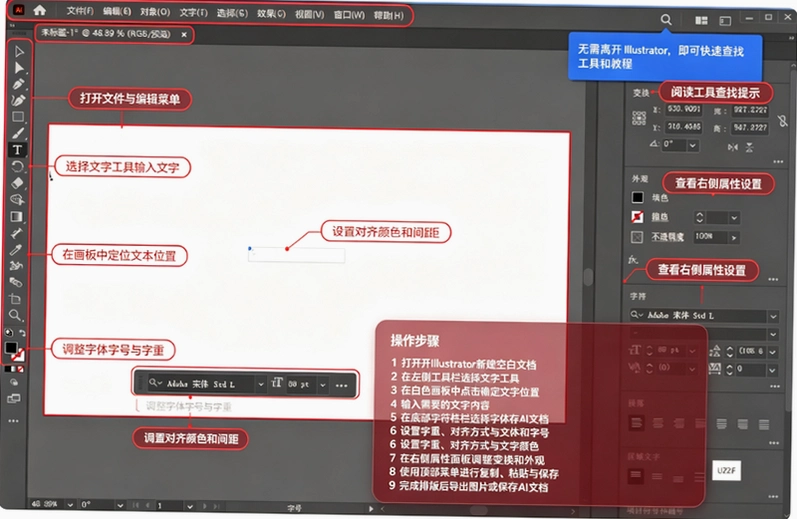
Task: Select the Curvature tool
Action: click(x=18, y=100)
